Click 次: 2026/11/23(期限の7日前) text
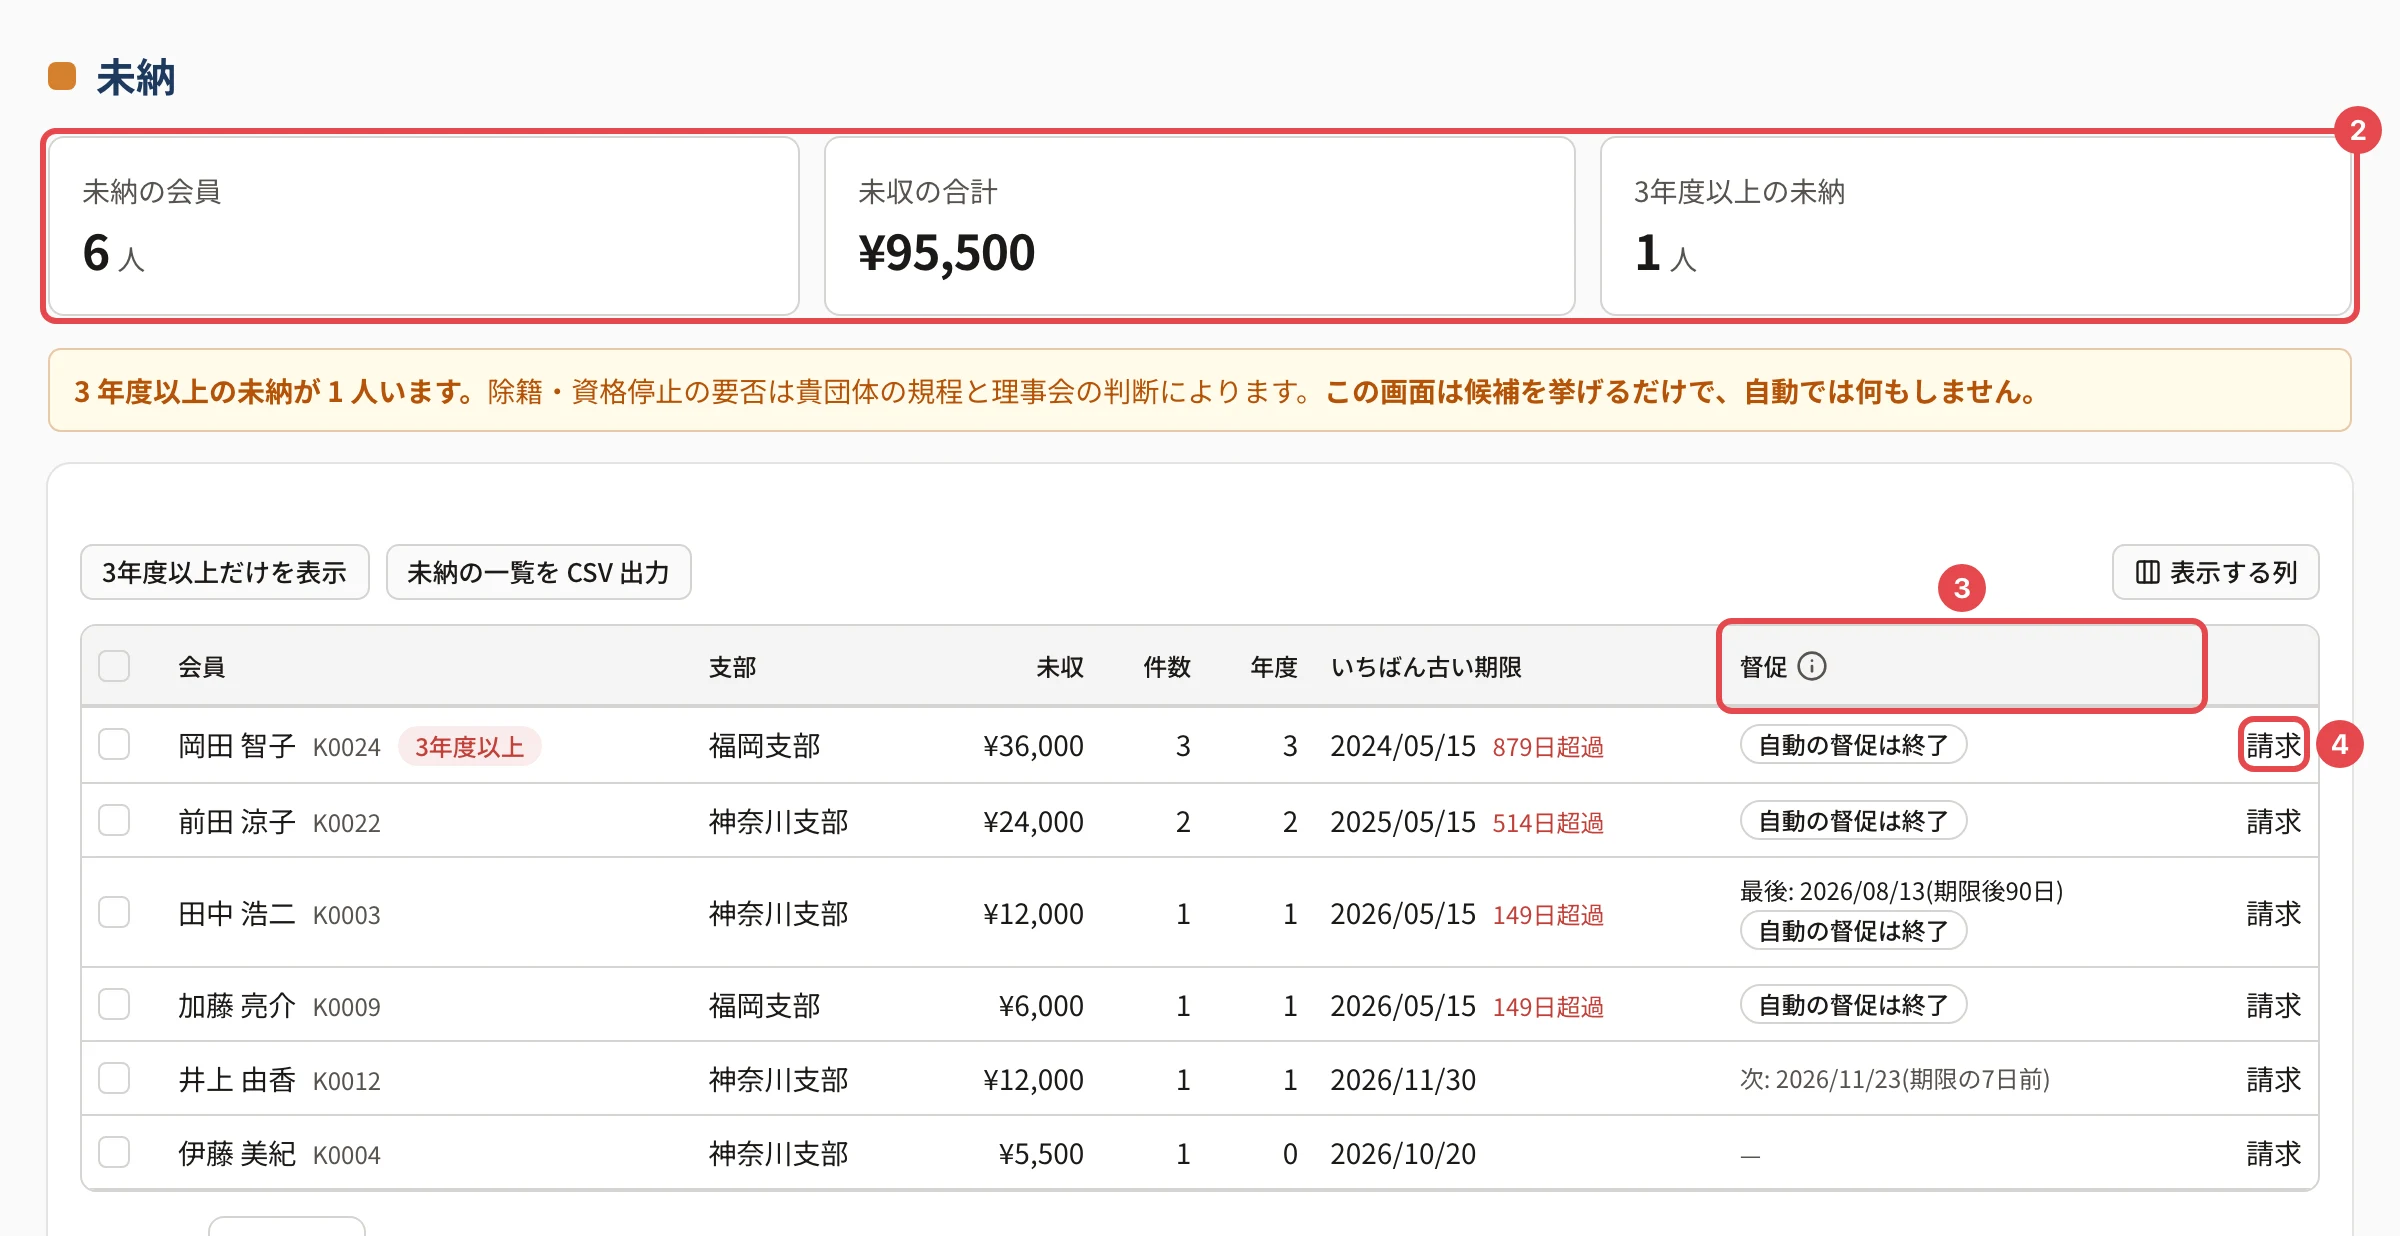This screenshot has width=2400, height=1236. 1895,1079
